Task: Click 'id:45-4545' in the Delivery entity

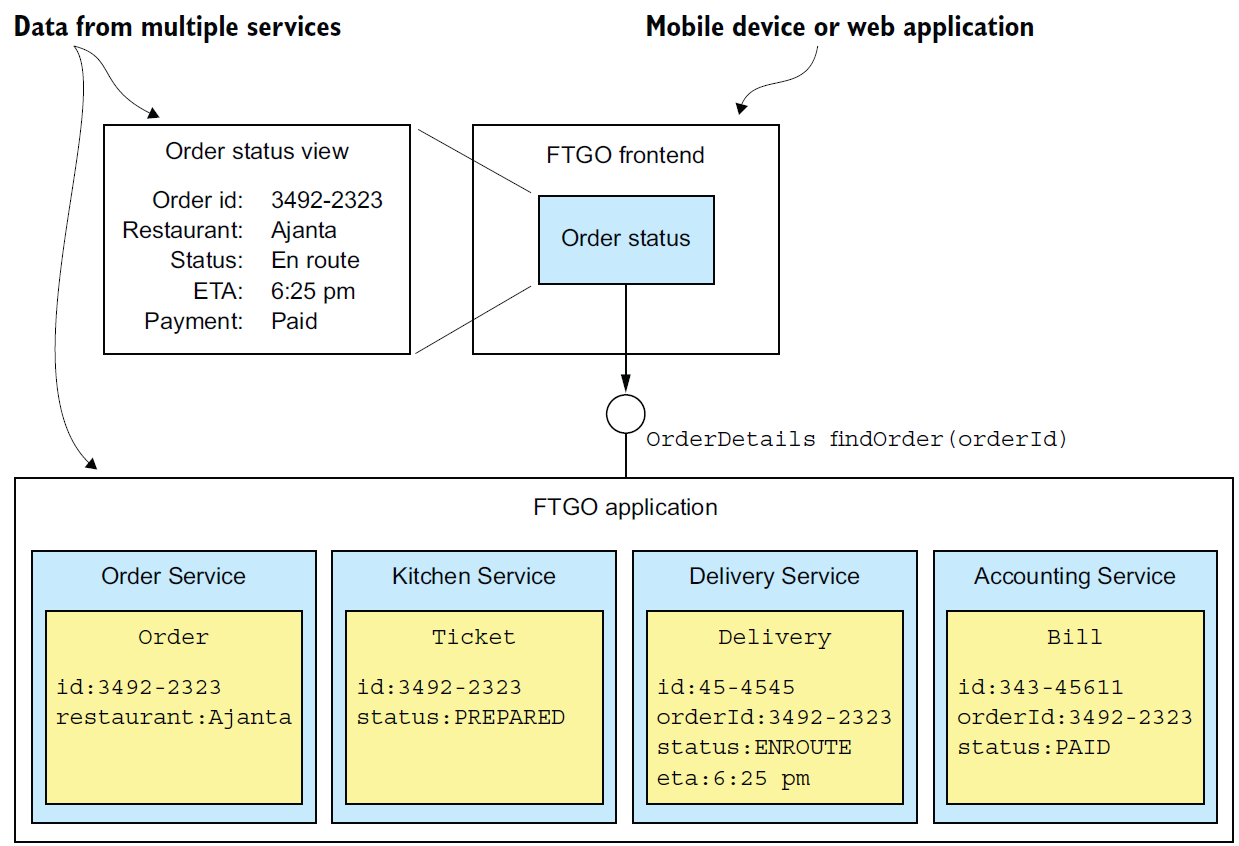Action: coord(726,687)
